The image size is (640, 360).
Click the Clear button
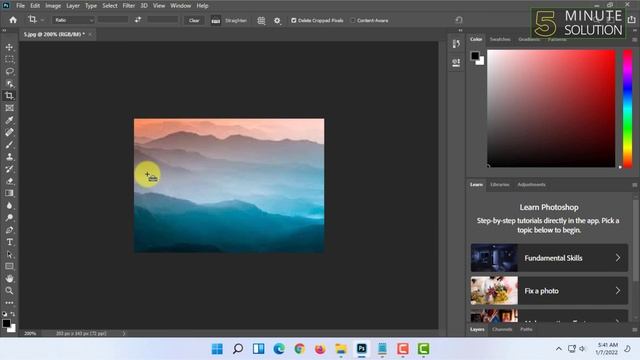(194, 20)
